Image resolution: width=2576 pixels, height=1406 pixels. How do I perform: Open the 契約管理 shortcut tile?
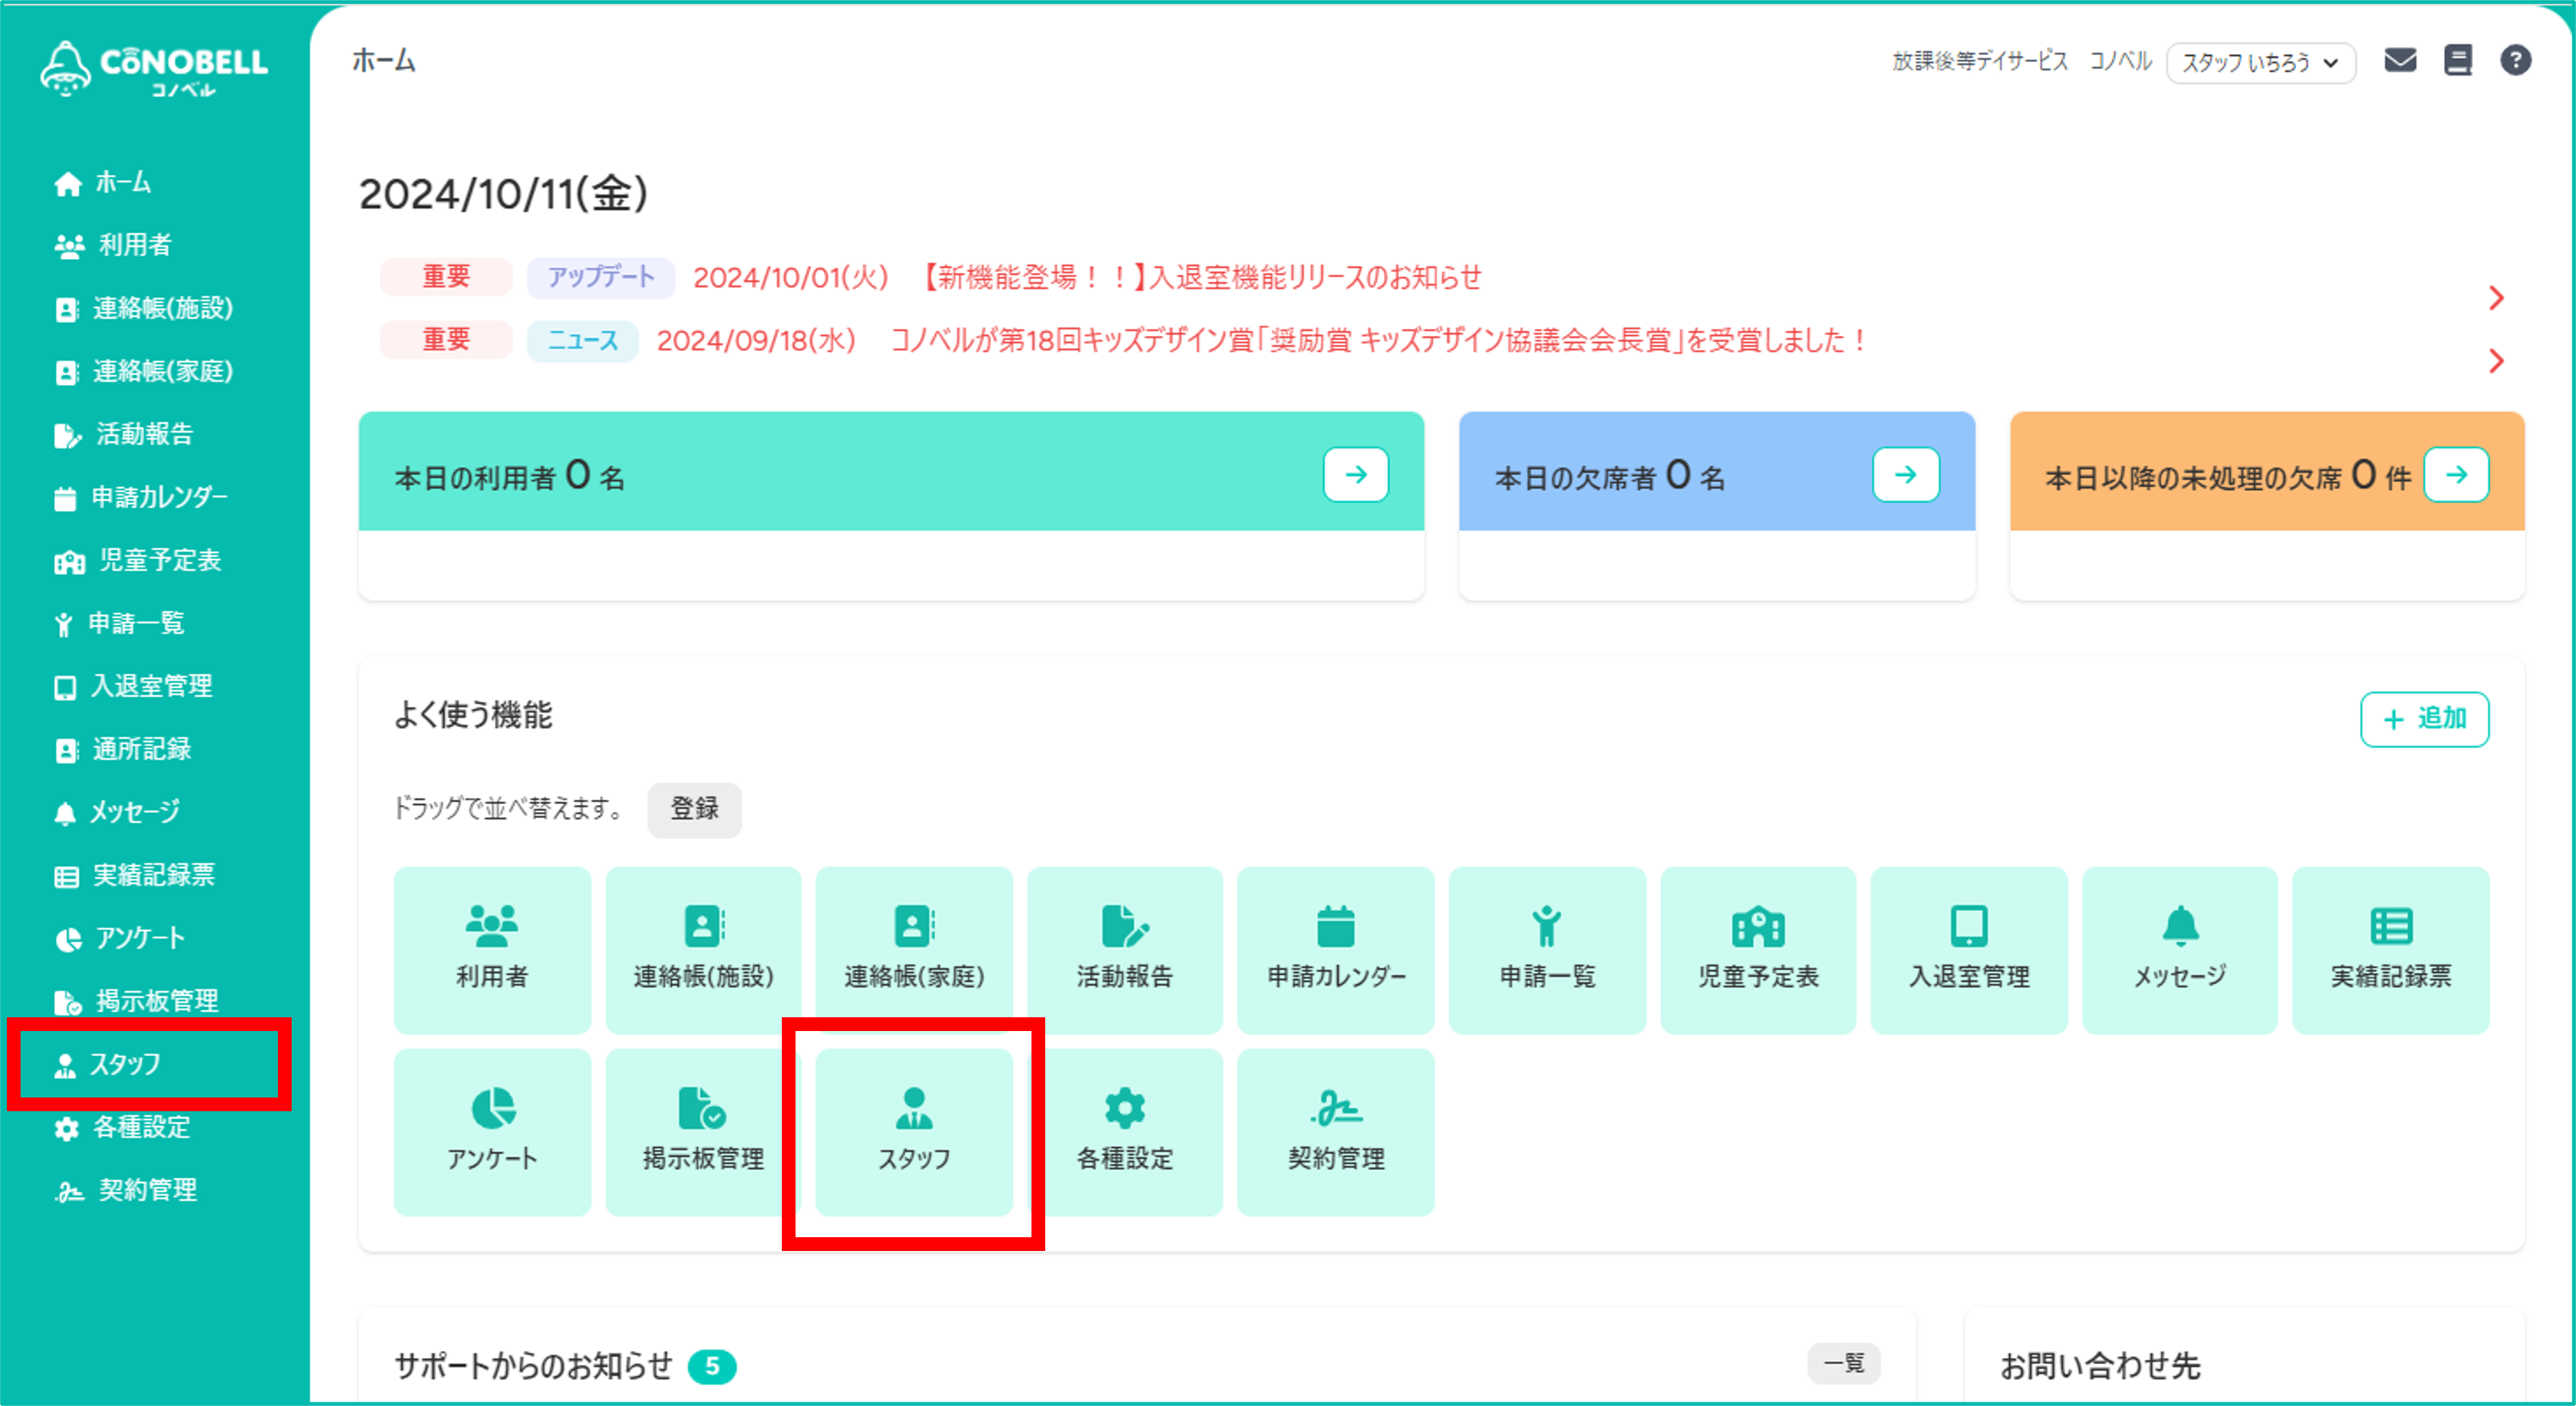click(1336, 1132)
